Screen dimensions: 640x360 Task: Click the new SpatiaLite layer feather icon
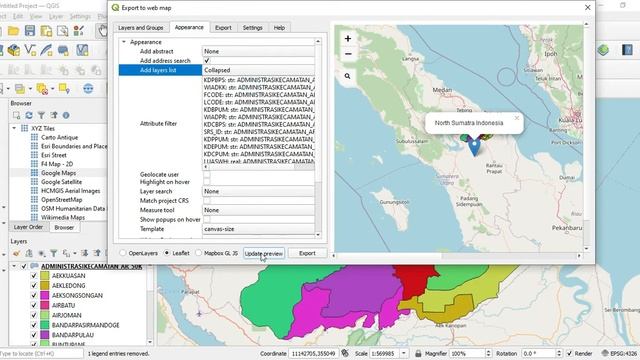tap(46, 50)
